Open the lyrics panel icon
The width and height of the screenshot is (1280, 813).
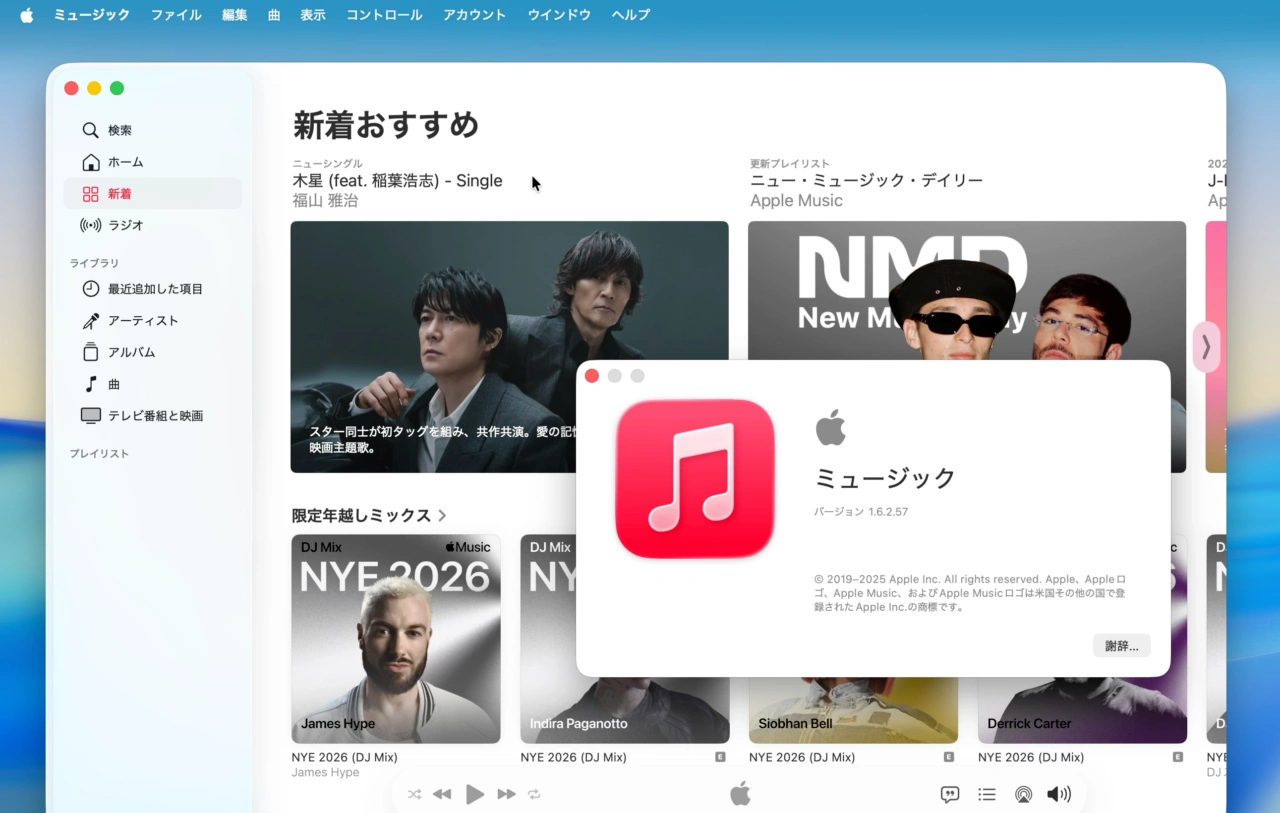948,794
